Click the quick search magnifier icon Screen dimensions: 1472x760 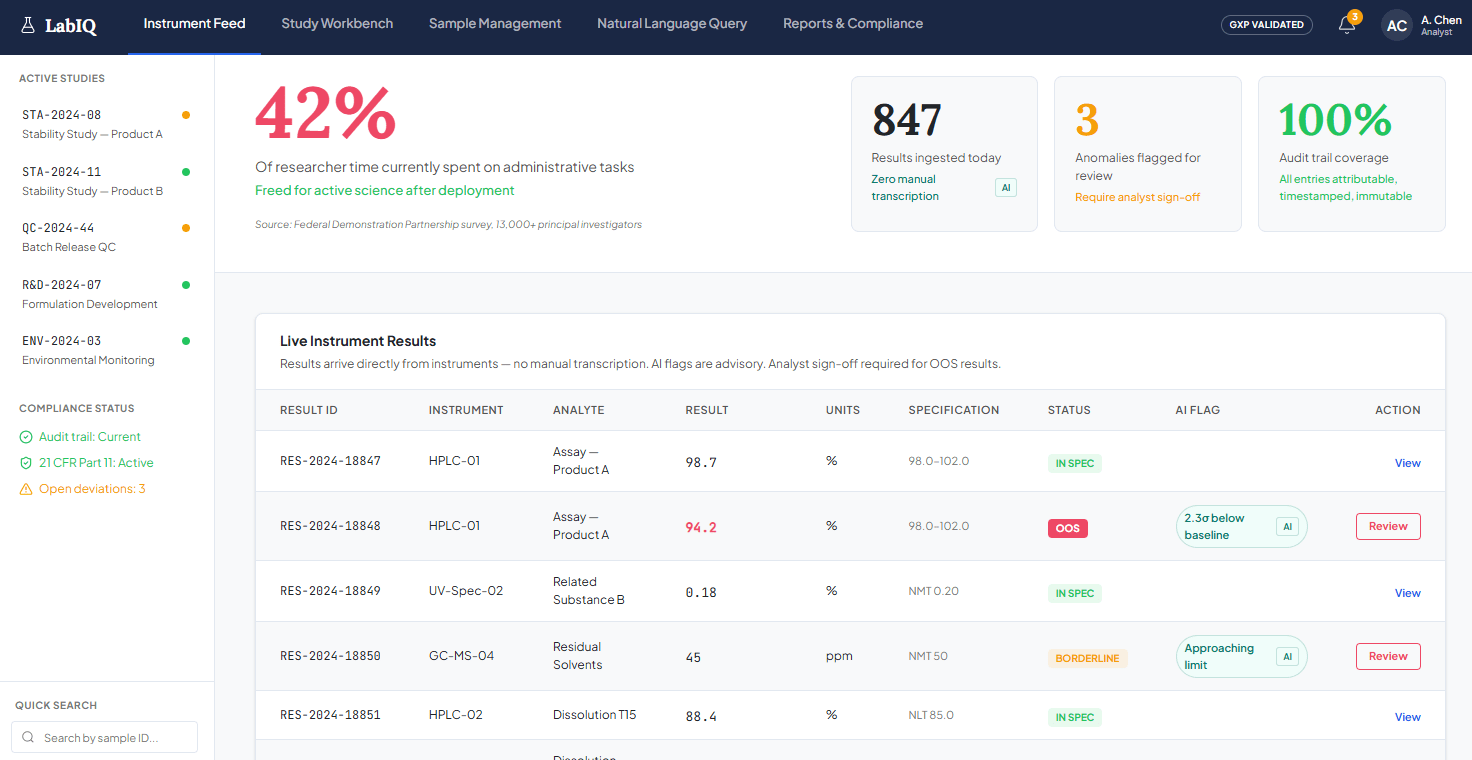click(x=28, y=738)
